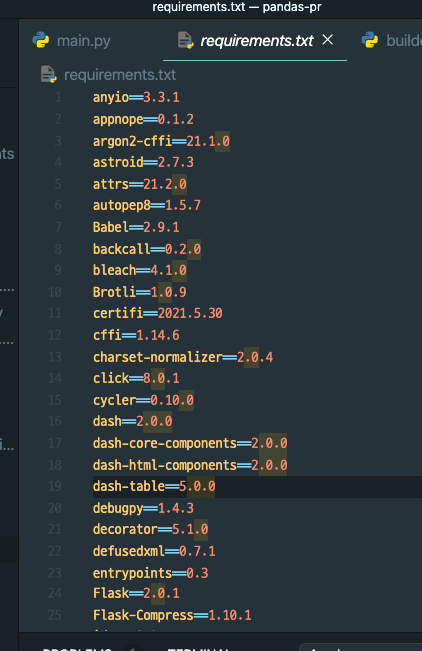Click the breadcrumb requirements.txt file icon

click(49, 75)
